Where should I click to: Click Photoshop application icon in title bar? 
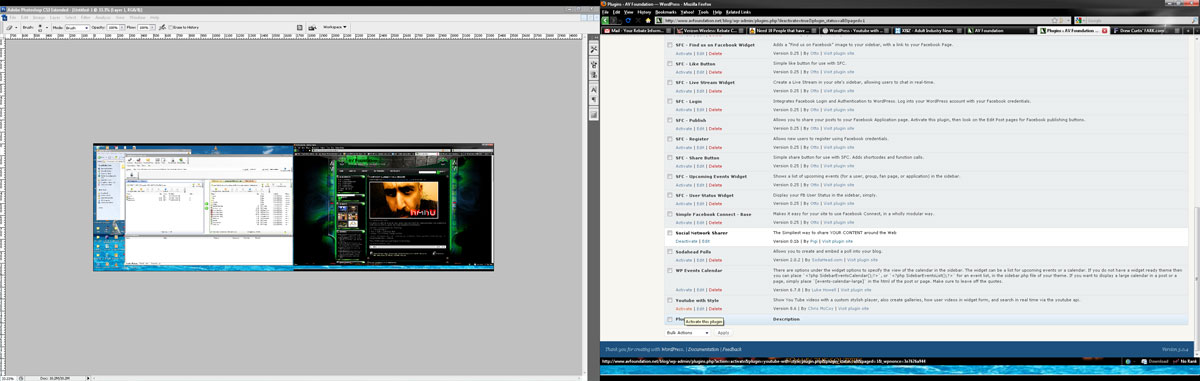pos(4,10)
